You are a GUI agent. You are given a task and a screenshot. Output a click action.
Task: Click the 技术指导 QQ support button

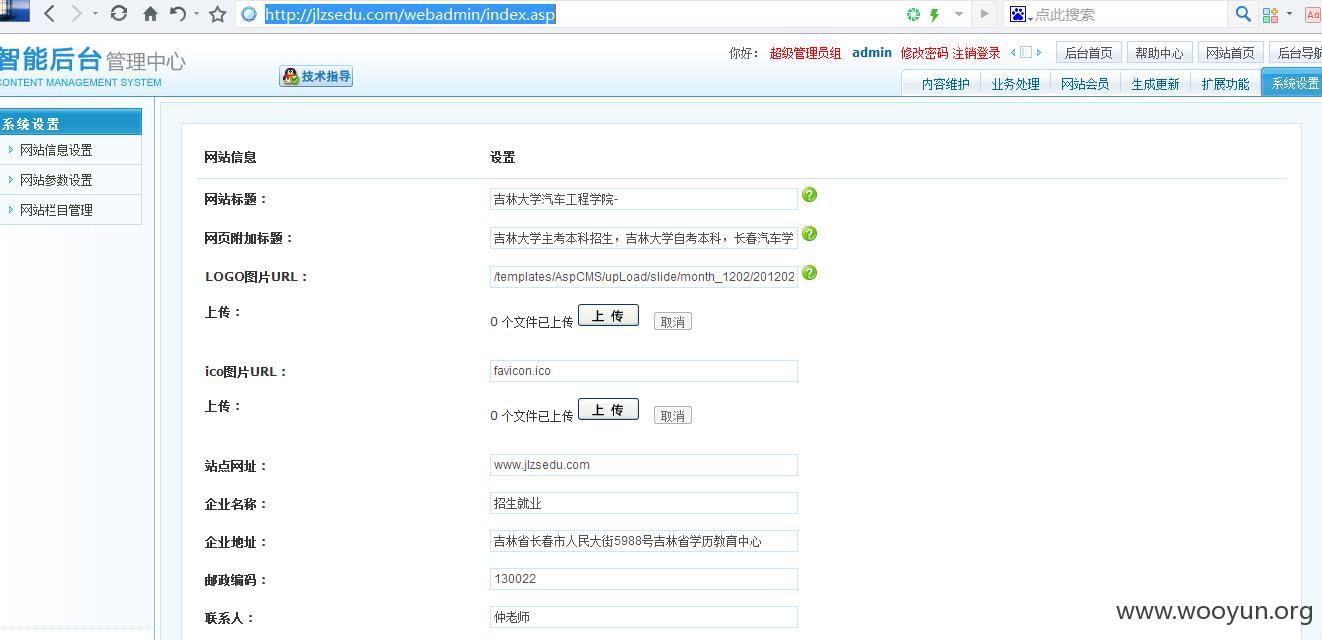point(316,76)
